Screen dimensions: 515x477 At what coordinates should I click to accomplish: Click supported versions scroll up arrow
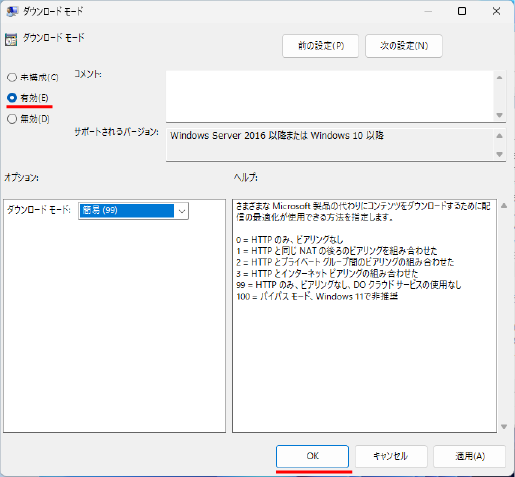point(499,136)
